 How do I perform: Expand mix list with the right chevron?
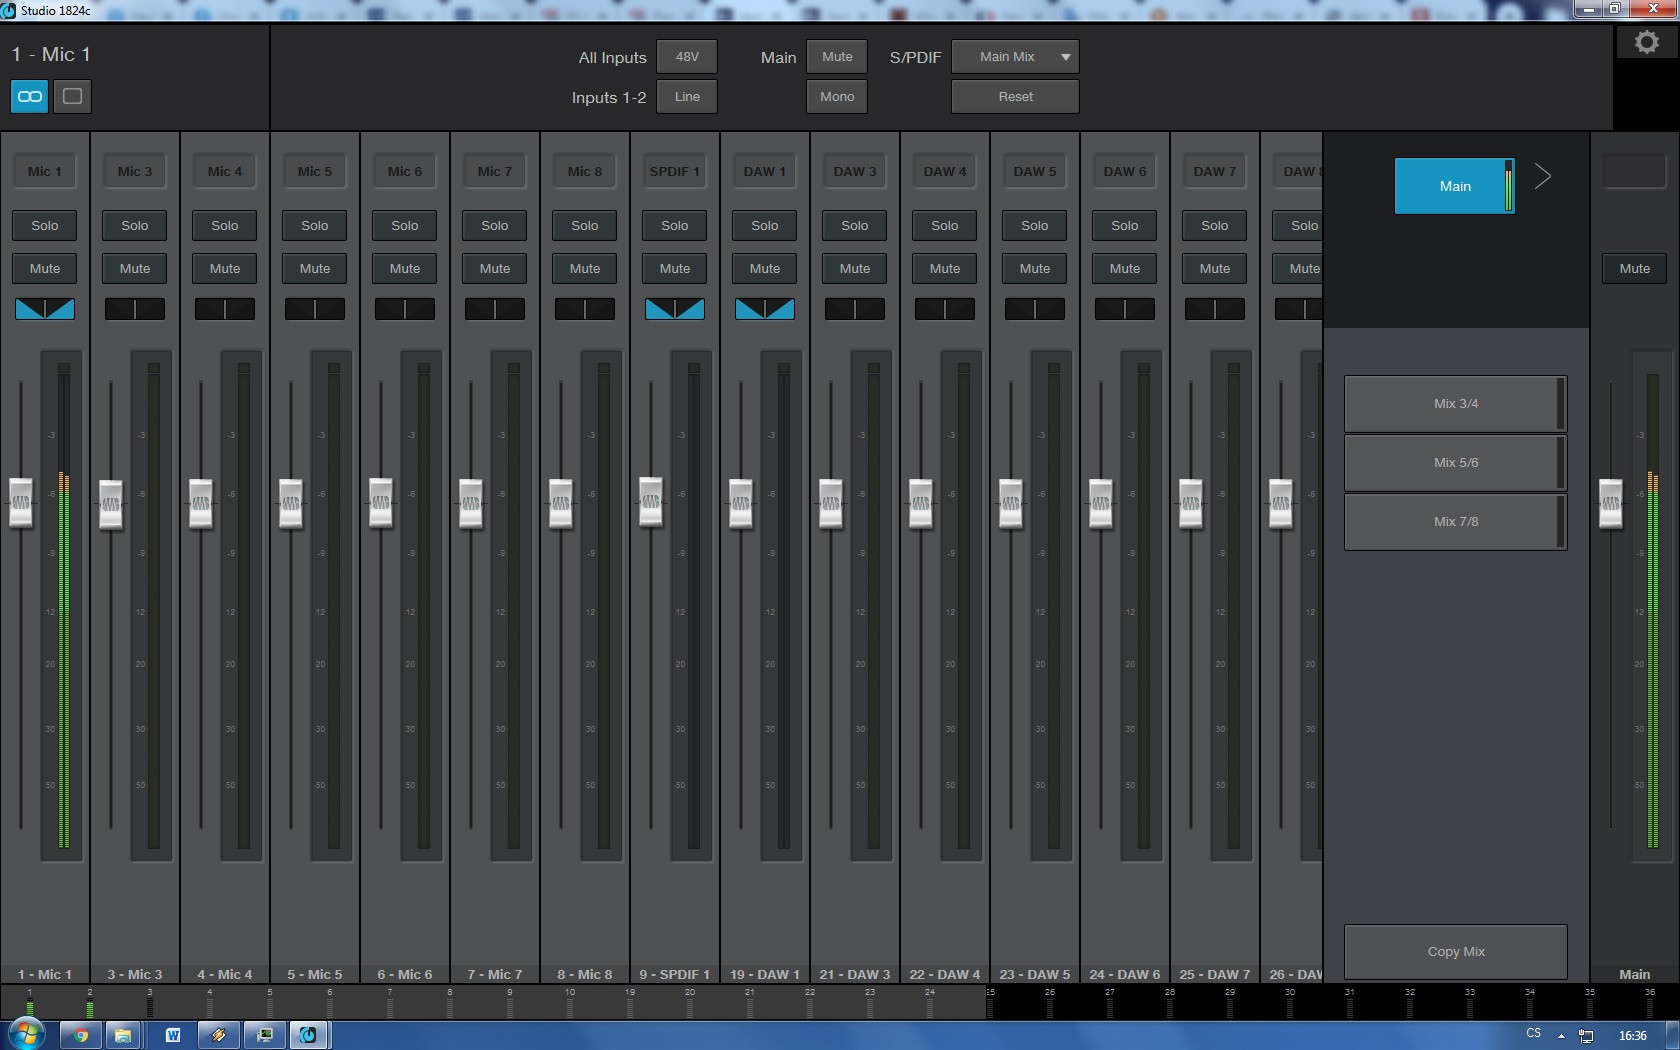coord(1543,177)
